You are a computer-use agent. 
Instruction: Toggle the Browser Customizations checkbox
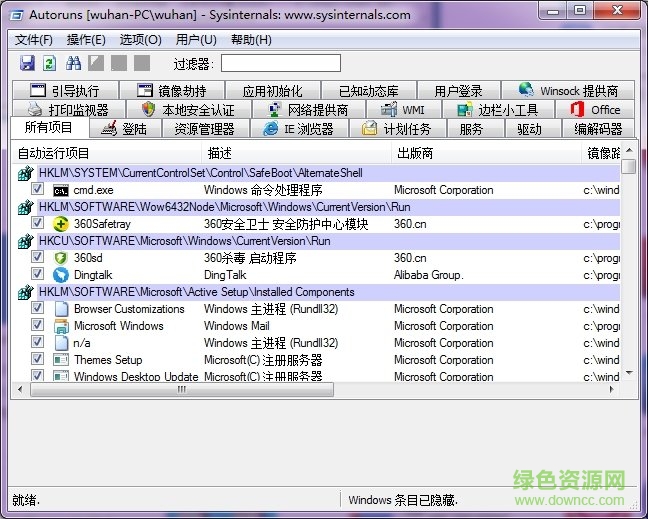pyautogui.click(x=37, y=308)
